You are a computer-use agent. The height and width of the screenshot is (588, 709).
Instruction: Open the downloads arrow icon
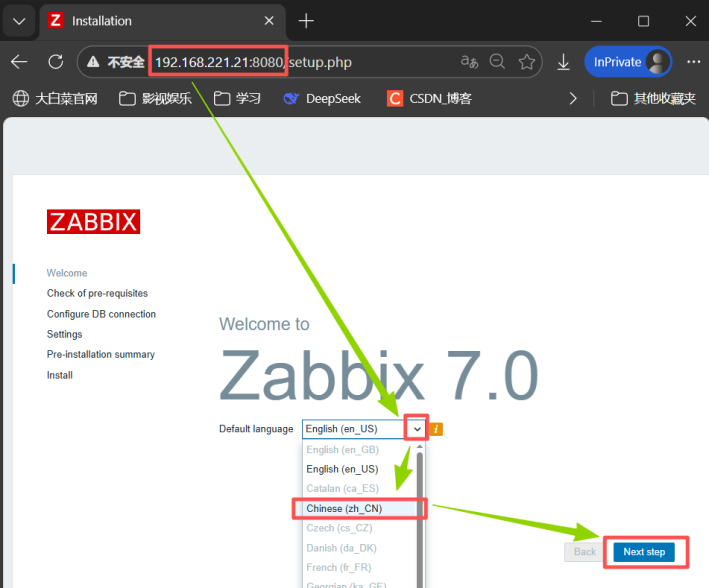[x=563, y=62]
